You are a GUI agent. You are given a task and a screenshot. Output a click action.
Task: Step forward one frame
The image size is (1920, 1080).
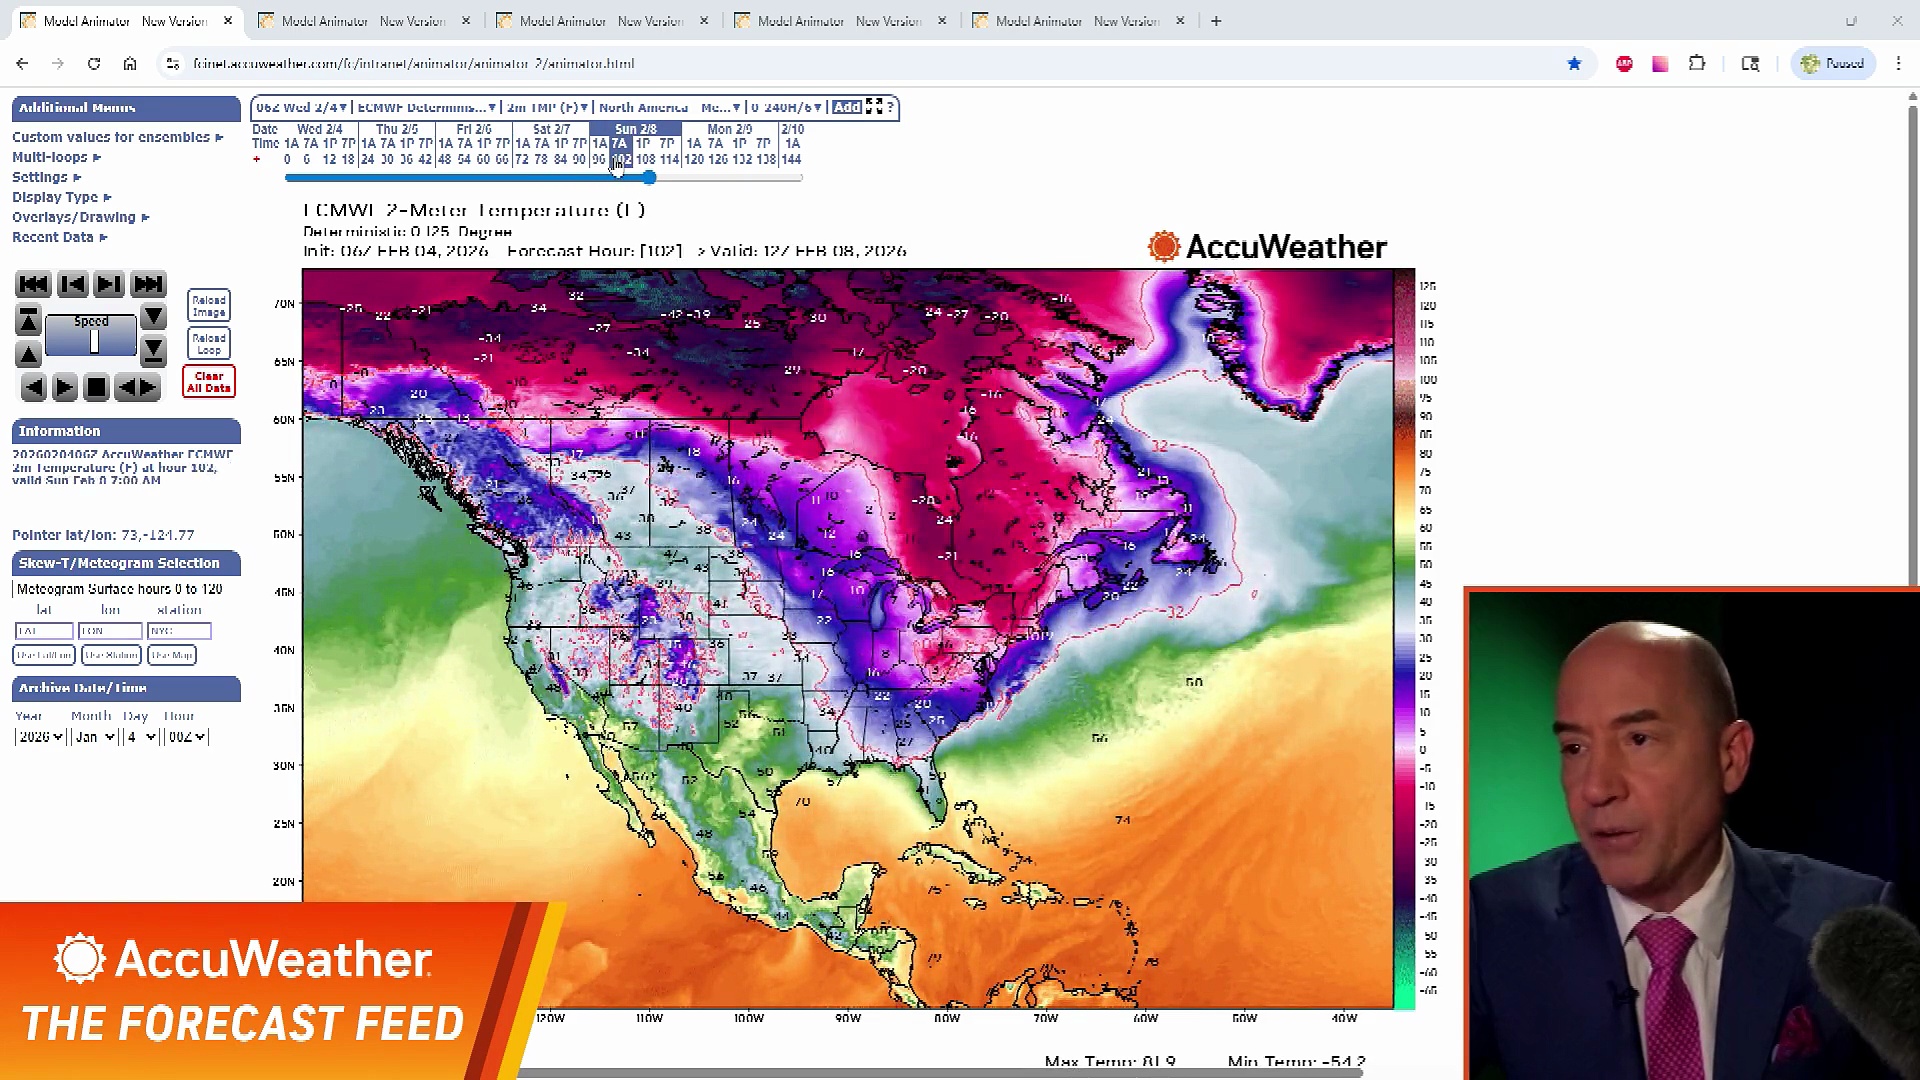[109, 285]
